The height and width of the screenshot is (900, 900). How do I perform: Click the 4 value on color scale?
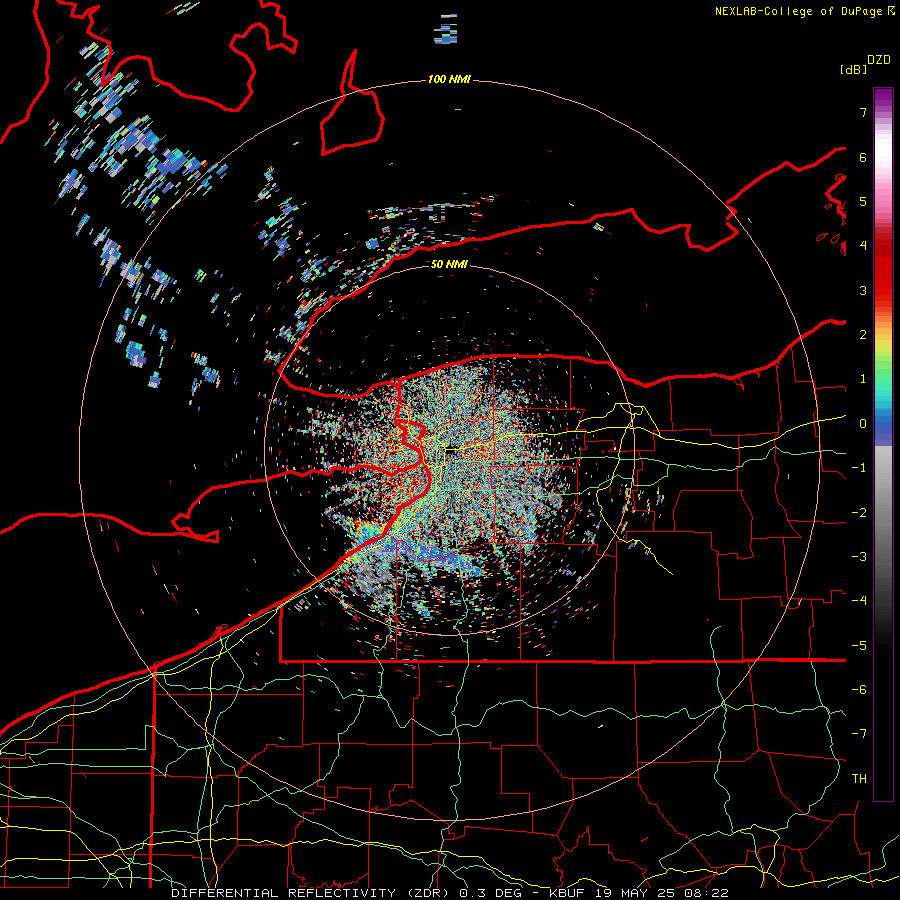click(x=863, y=246)
